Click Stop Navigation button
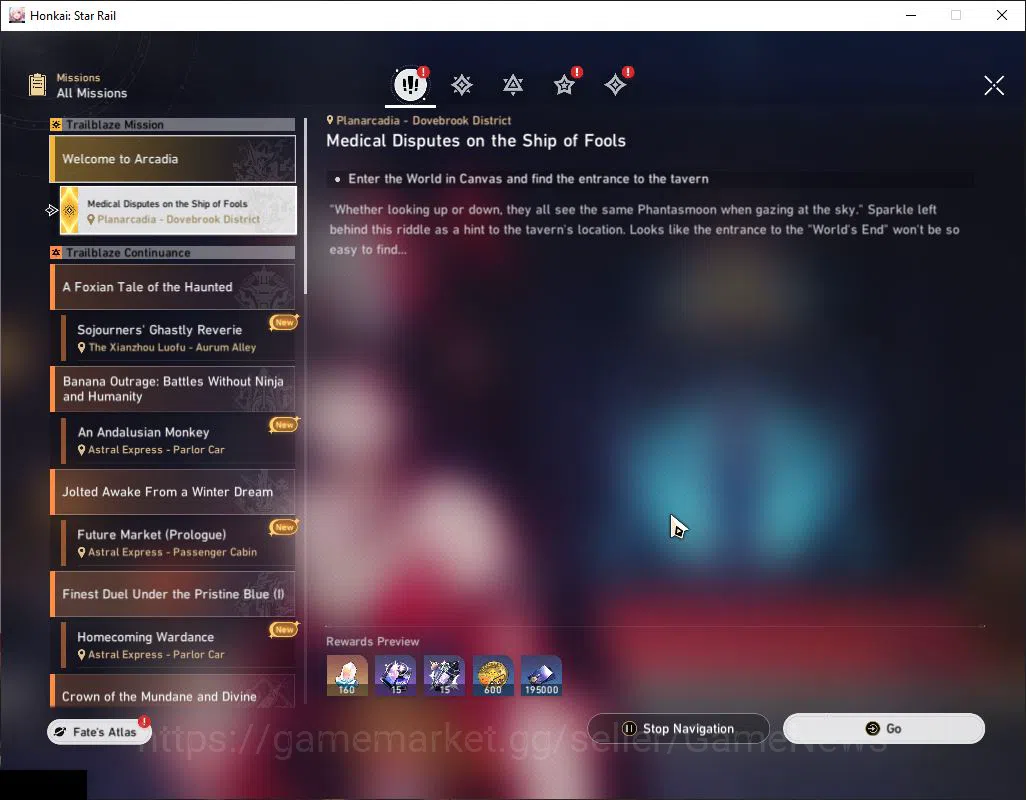This screenshot has height=800, width=1026. coord(679,728)
